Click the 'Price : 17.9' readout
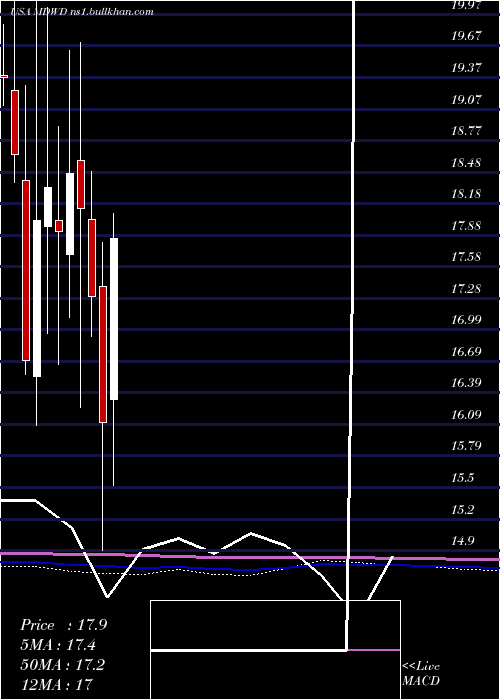Image resolution: width=500 pixels, height=700 pixels. pyautogui.click(x=63, y=625)
